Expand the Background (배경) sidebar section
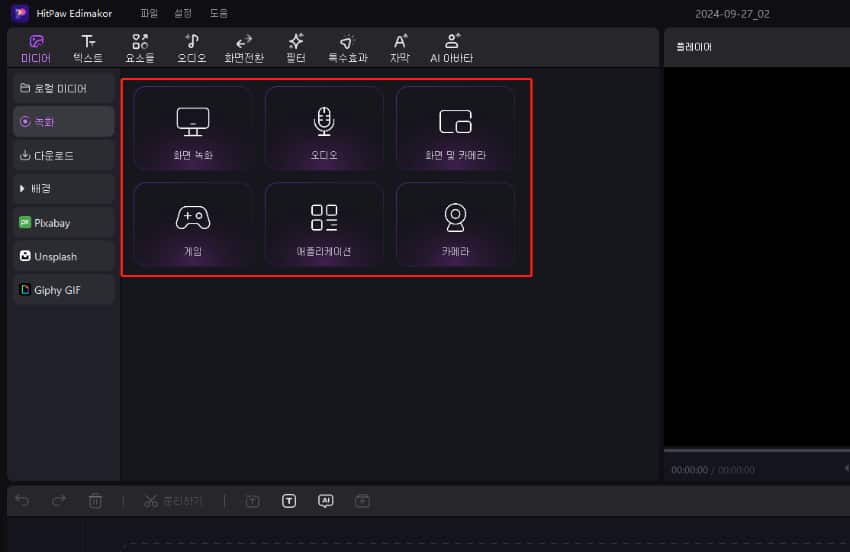 pos(62,188)
